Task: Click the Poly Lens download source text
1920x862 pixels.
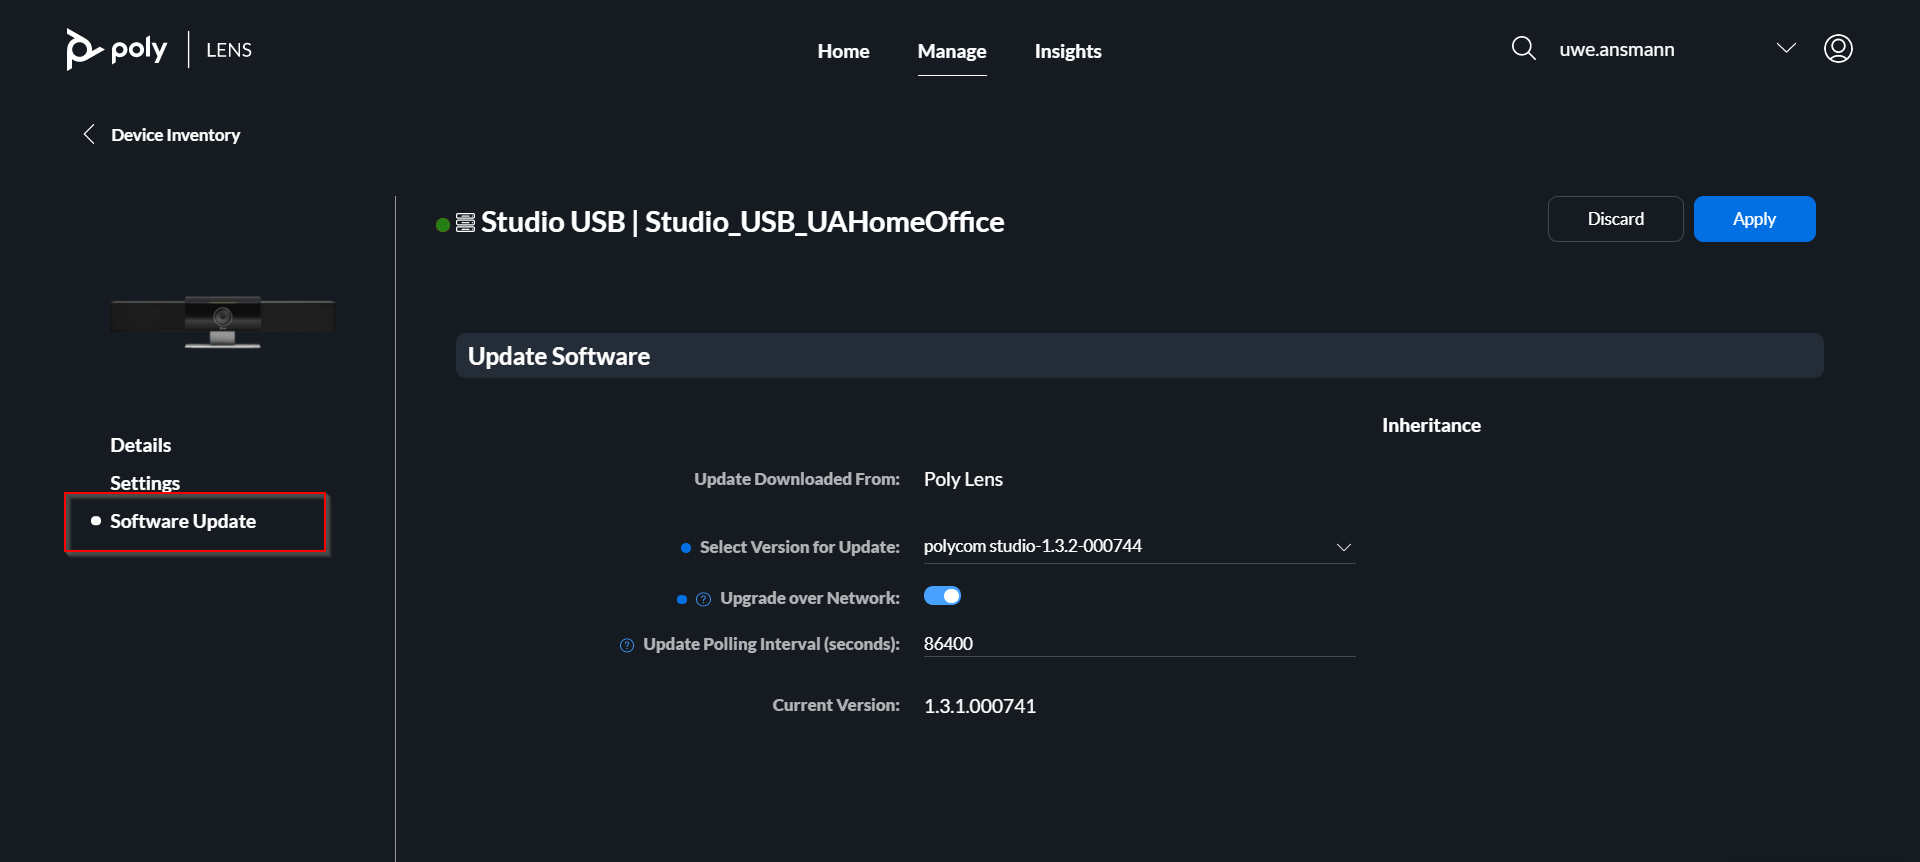Action: 963,479
